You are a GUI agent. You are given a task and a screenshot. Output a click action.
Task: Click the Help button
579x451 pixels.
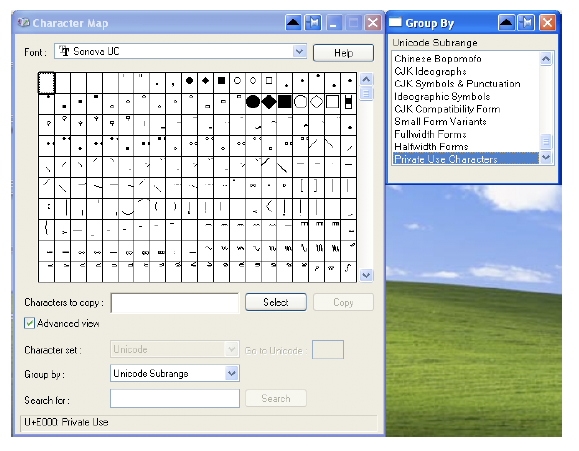click(x=343, y=53)
